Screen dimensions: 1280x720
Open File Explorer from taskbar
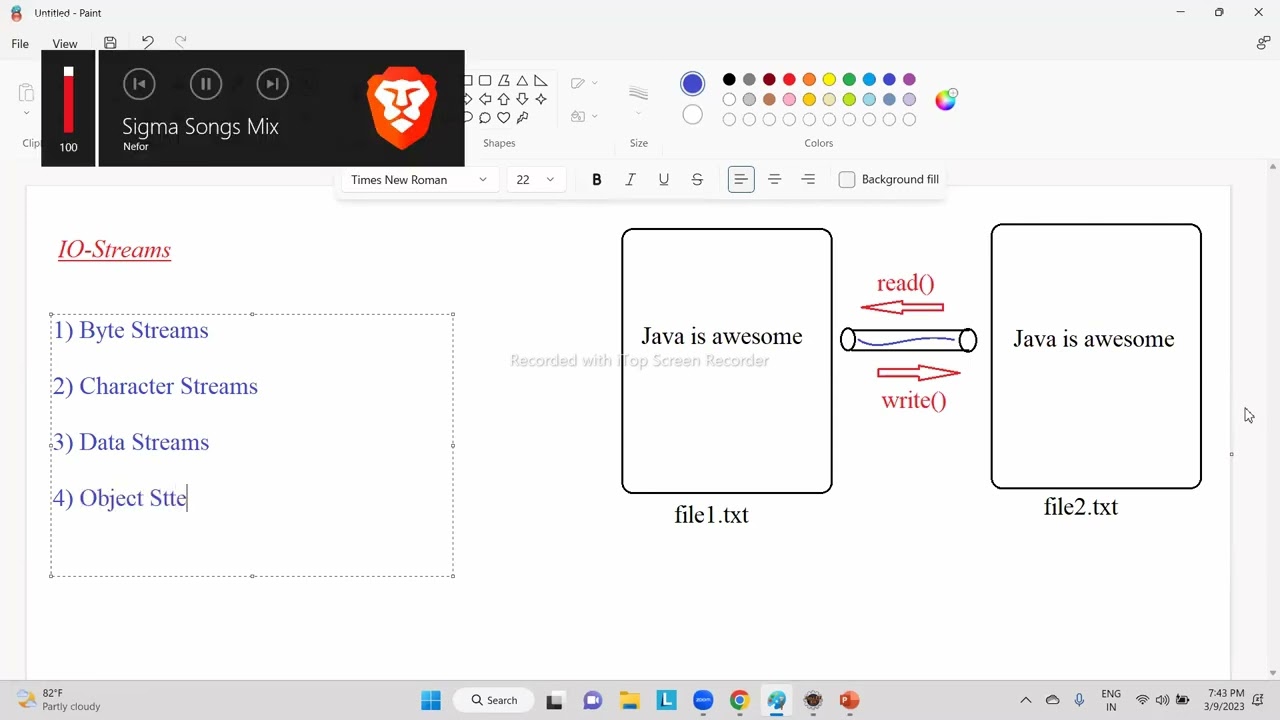[629, 700]
